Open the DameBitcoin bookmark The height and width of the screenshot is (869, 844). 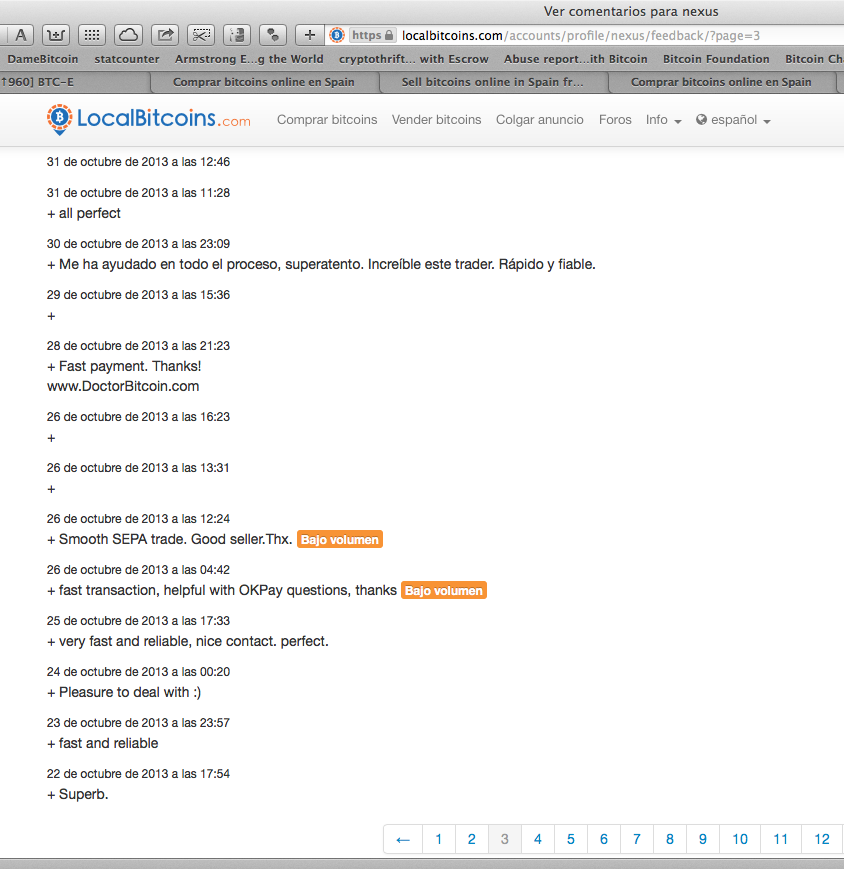[x=43, y=59]
